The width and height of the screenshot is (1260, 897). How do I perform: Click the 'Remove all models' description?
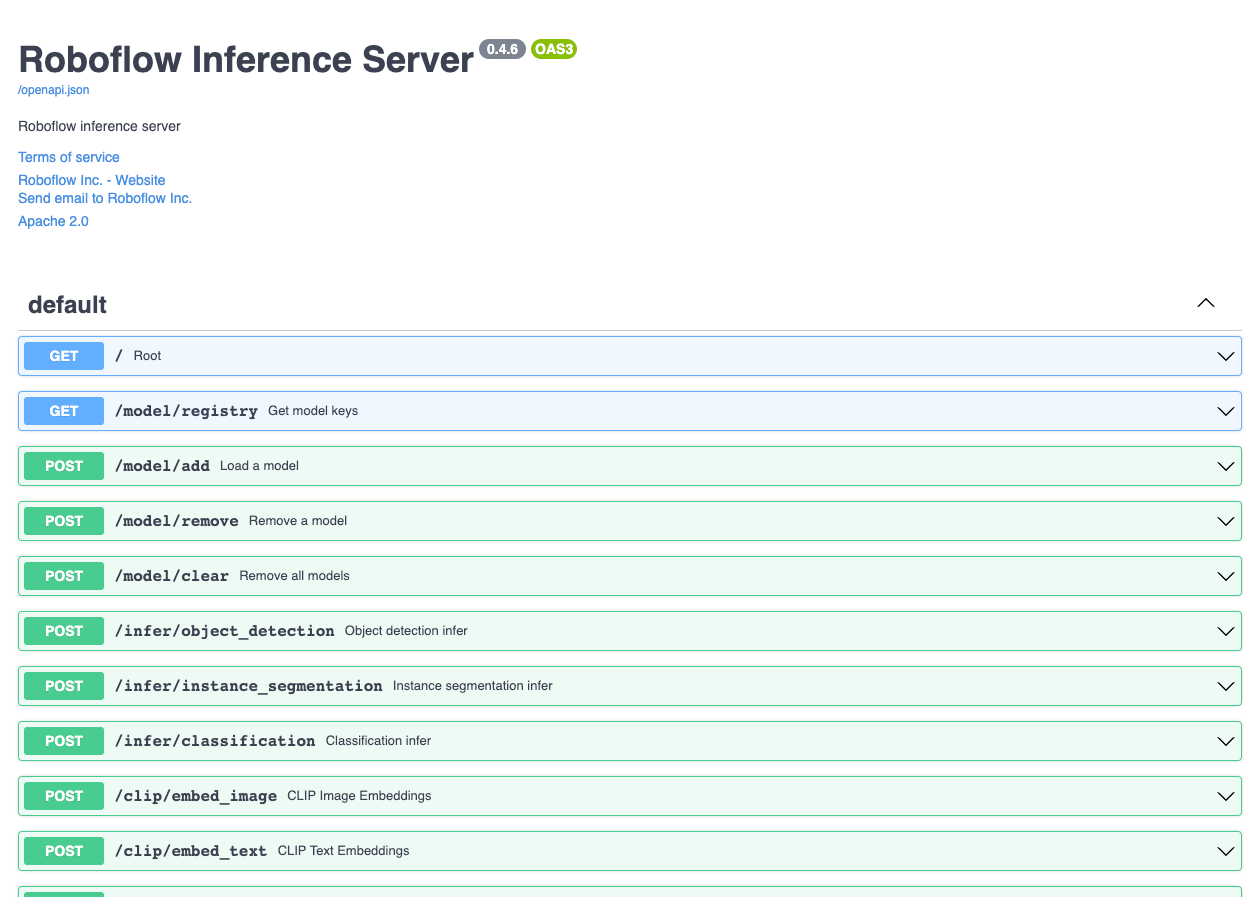294,576
